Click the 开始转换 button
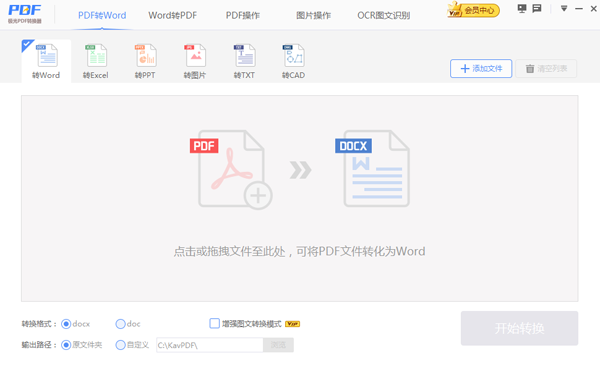Image resolution: width=600 pixels, height=366 pixels. pos(519,328)
